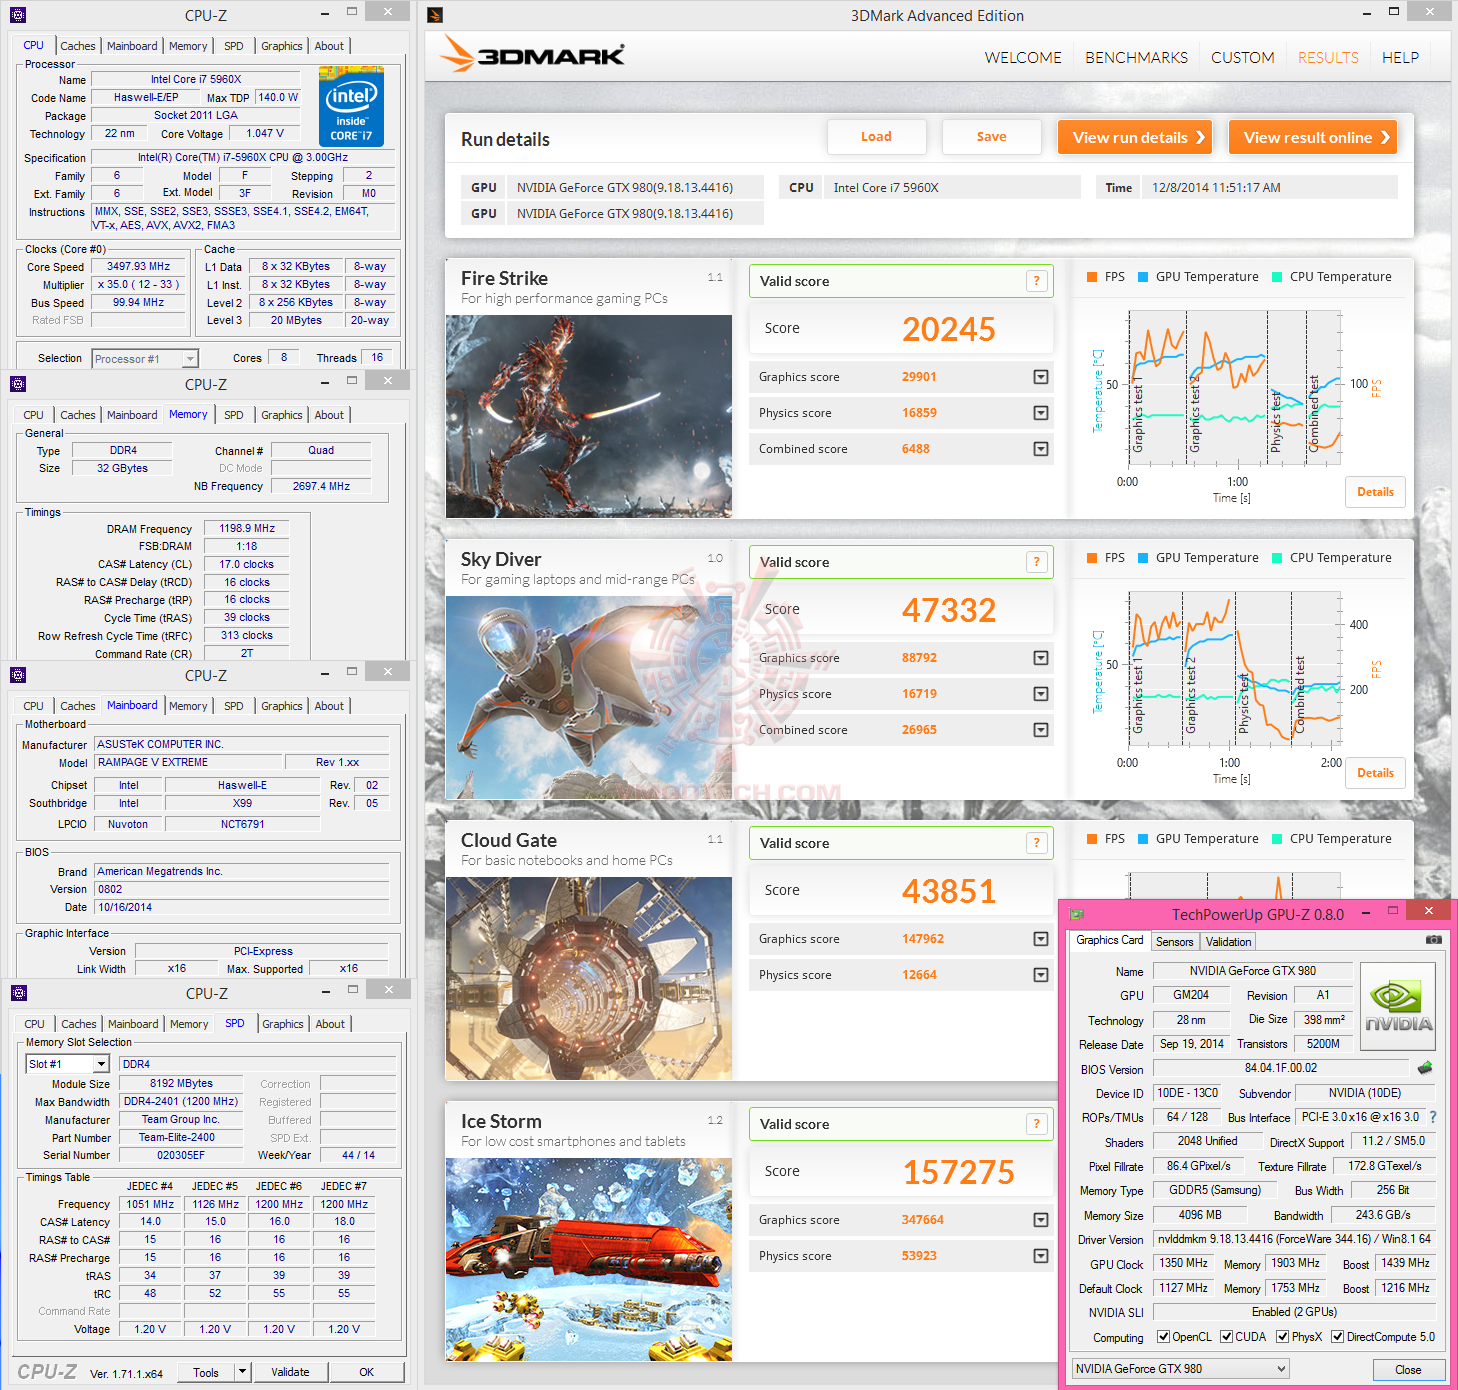Viewport: 1458px width, 1390px height.
Task: Click the Intel Core i7 logo in CPU-Z
Action: pyautogui.click(x=351, y=107)
